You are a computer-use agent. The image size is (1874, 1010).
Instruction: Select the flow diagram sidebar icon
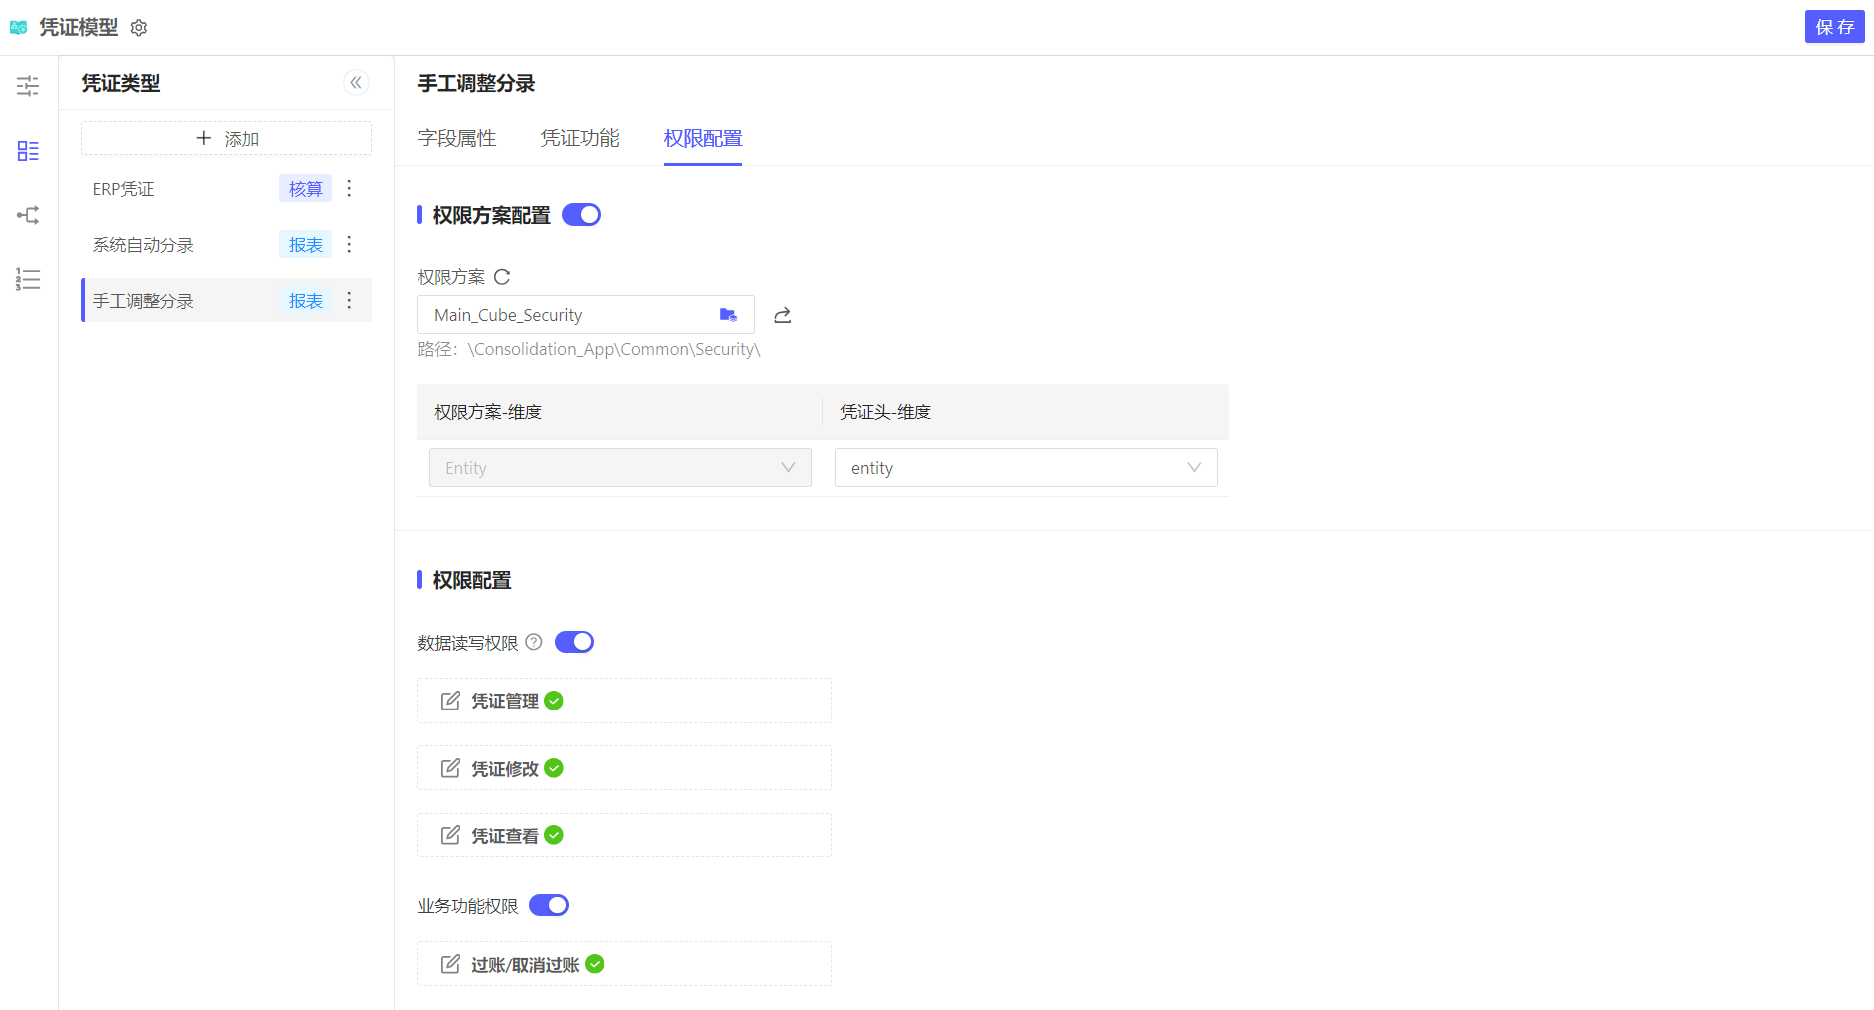click(x=28, y=215)
